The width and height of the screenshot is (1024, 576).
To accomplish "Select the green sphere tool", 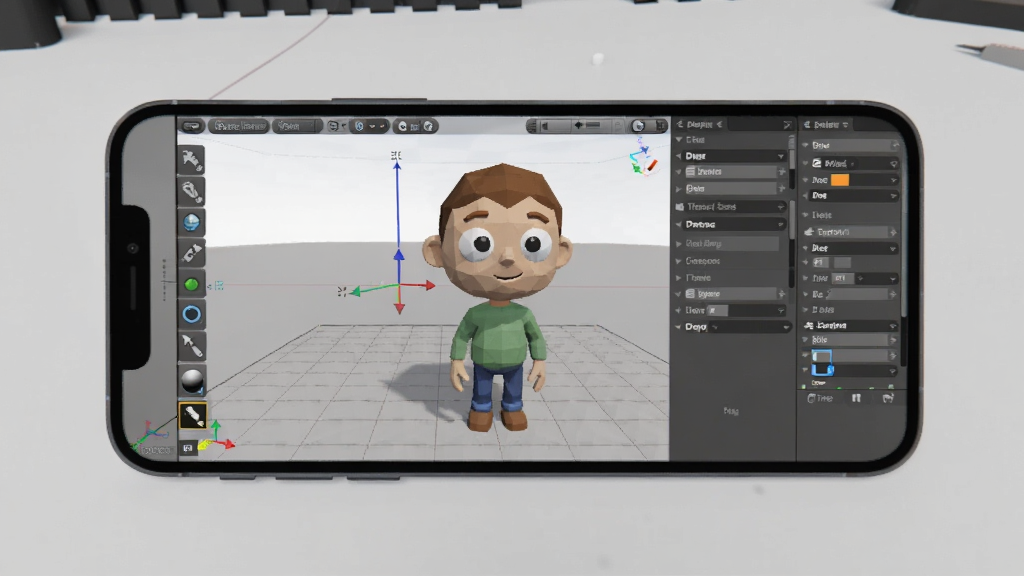I will (191, 285).
